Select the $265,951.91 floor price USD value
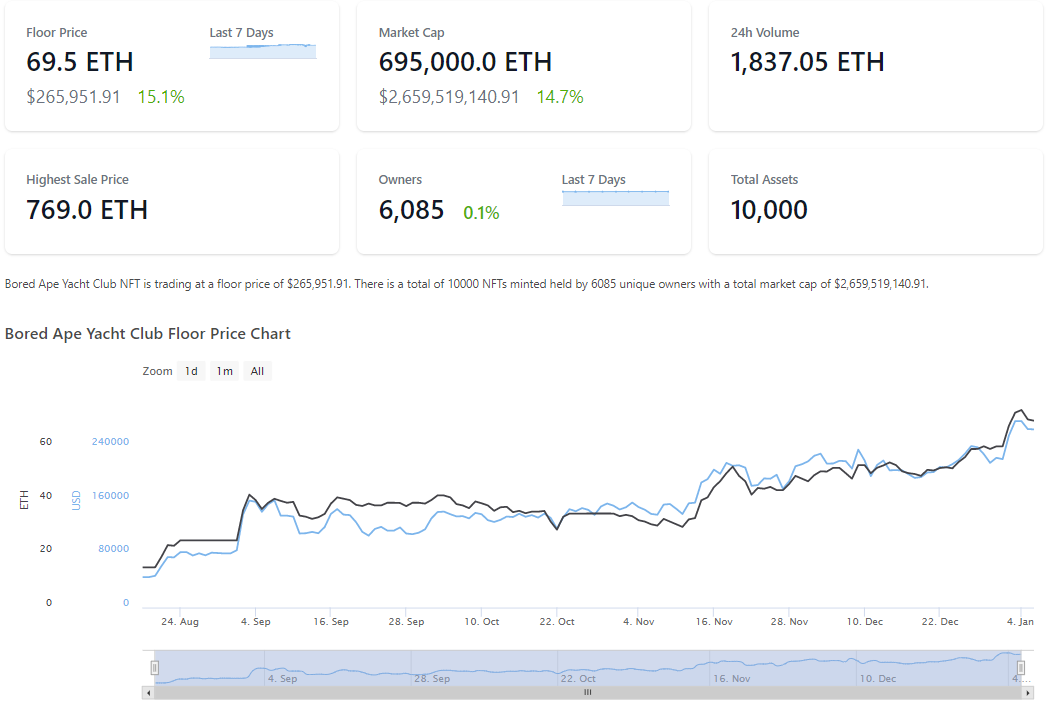This screenshot has height=707, width=1053. [73, 97]
